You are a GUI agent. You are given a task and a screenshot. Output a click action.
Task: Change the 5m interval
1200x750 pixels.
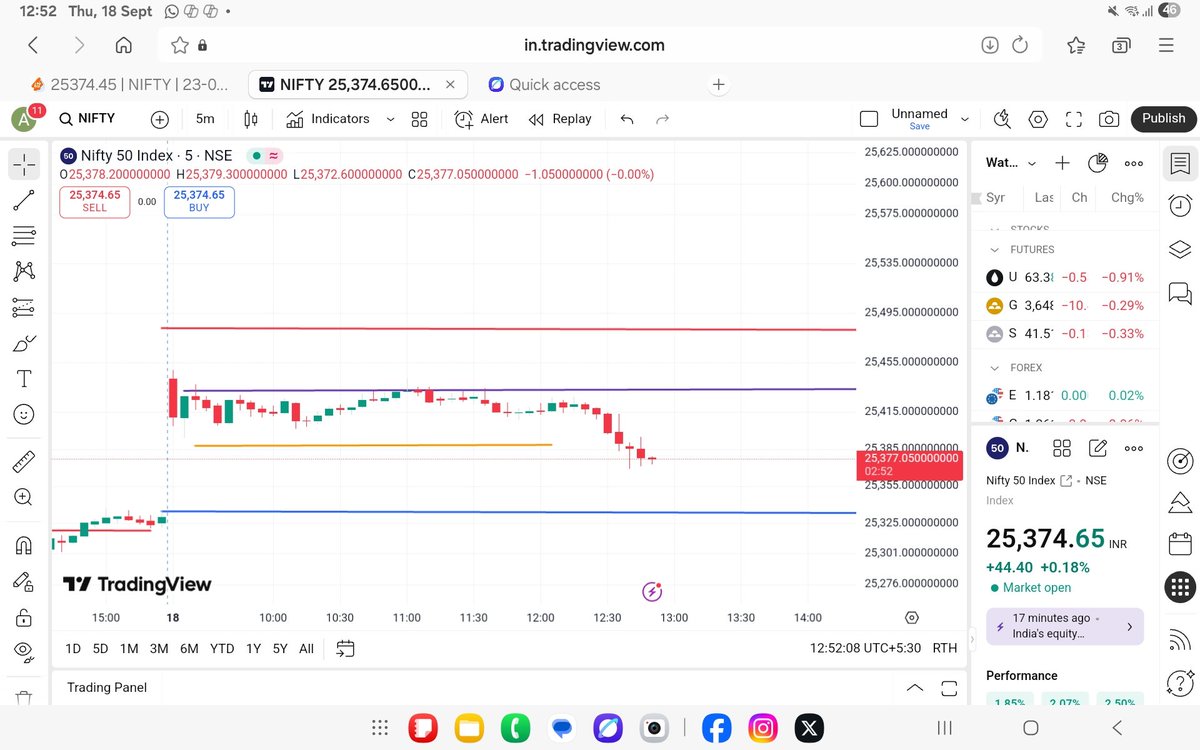click(205, 119)
